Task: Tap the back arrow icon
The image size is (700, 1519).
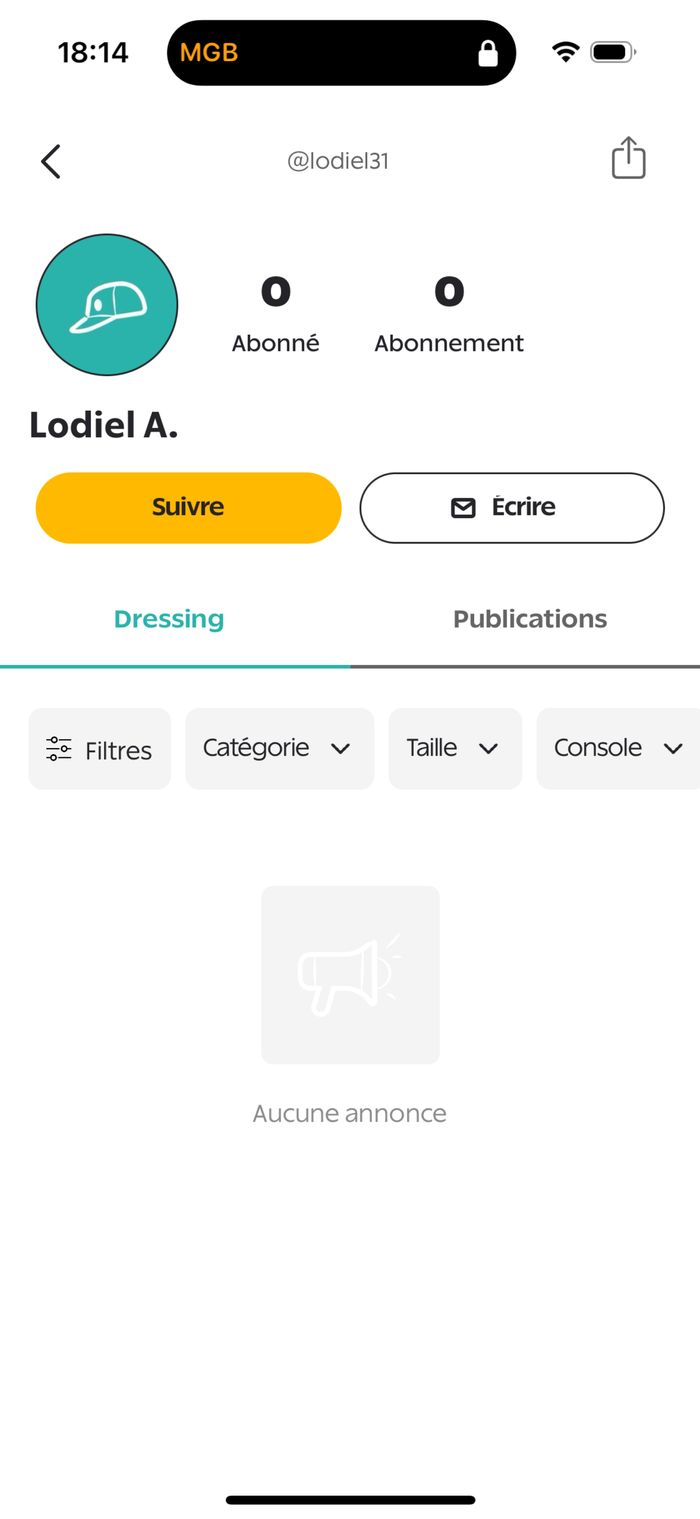Action: pyautogui.click(x=51, y=161)
